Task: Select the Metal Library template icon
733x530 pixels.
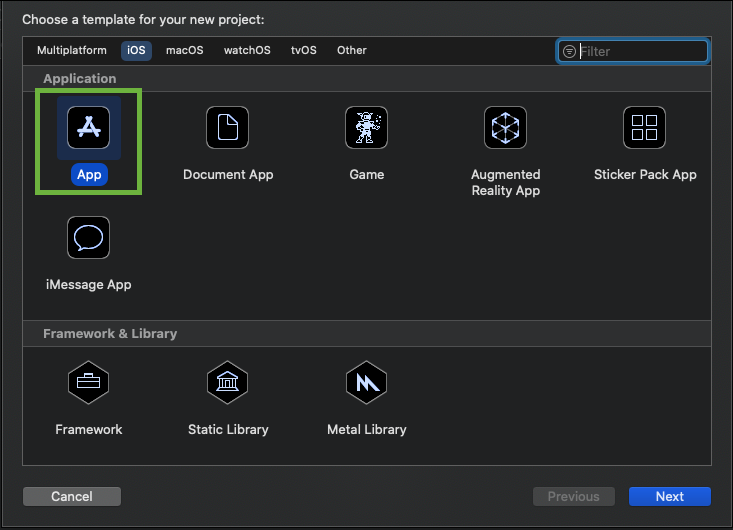Action: [366, 382]
